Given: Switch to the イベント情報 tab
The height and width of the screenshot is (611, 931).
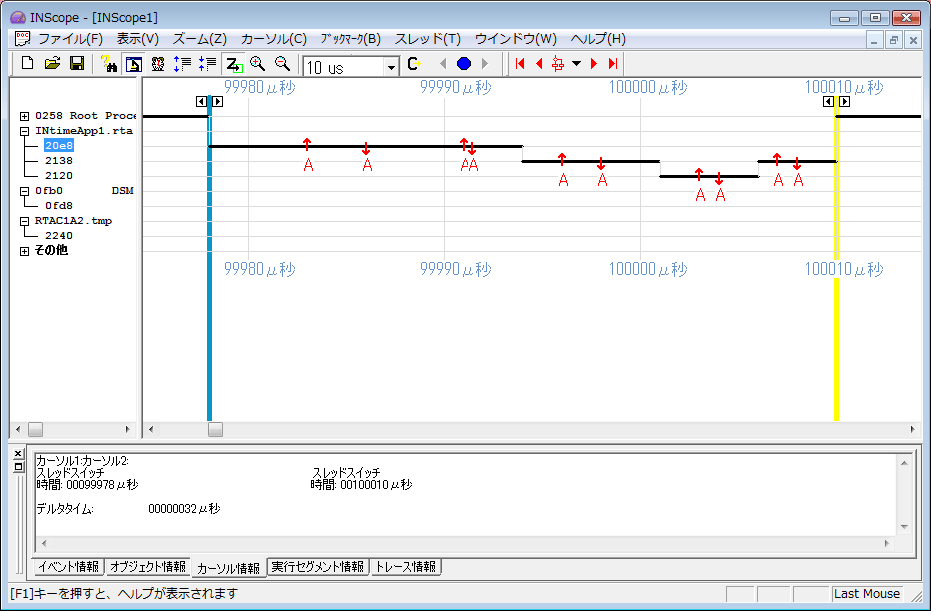Looking at the screenshot, I should pos(70,567).
